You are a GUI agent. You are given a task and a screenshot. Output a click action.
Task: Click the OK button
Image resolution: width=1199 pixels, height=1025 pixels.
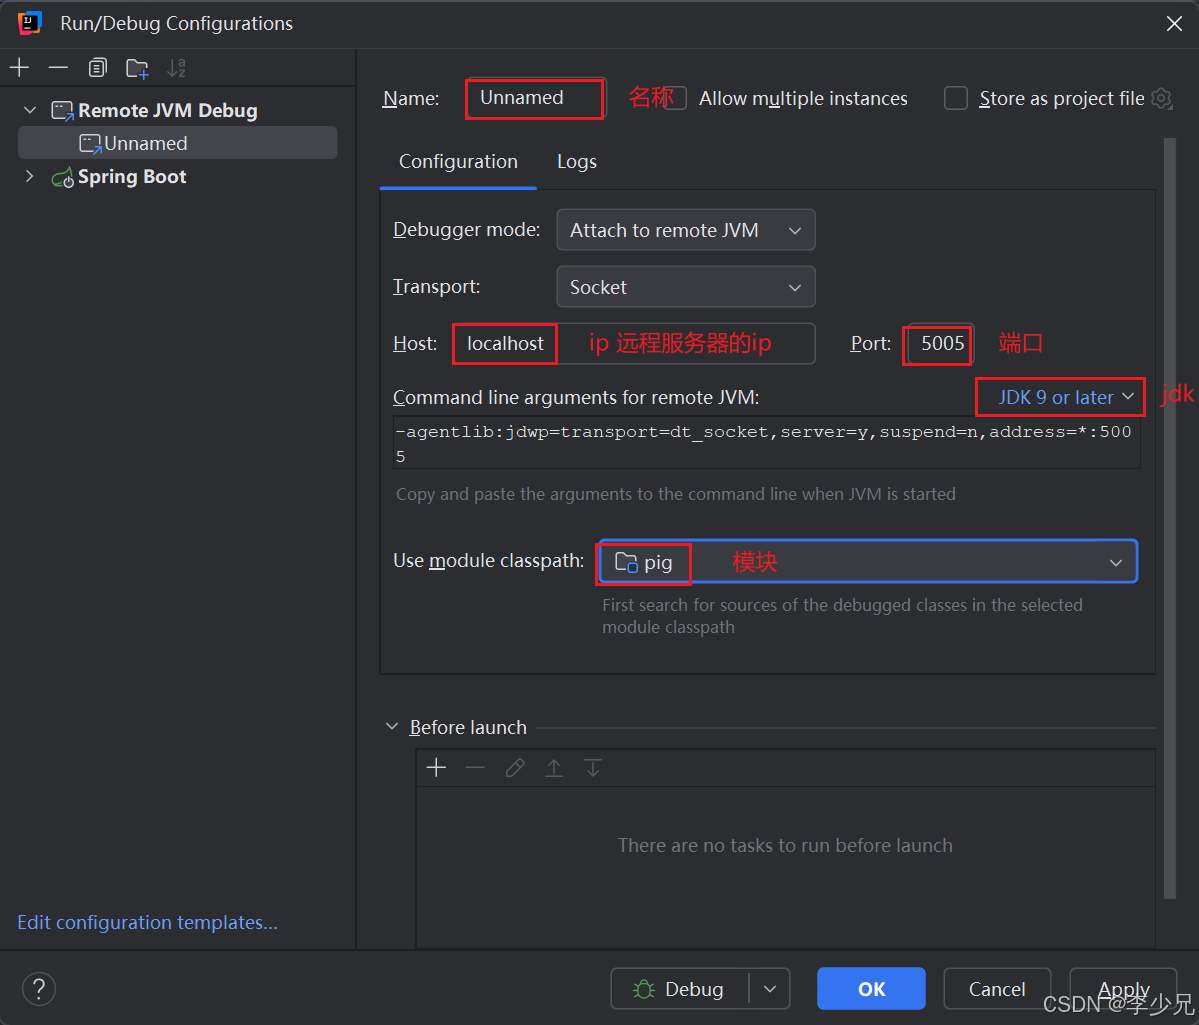(870, 989)
